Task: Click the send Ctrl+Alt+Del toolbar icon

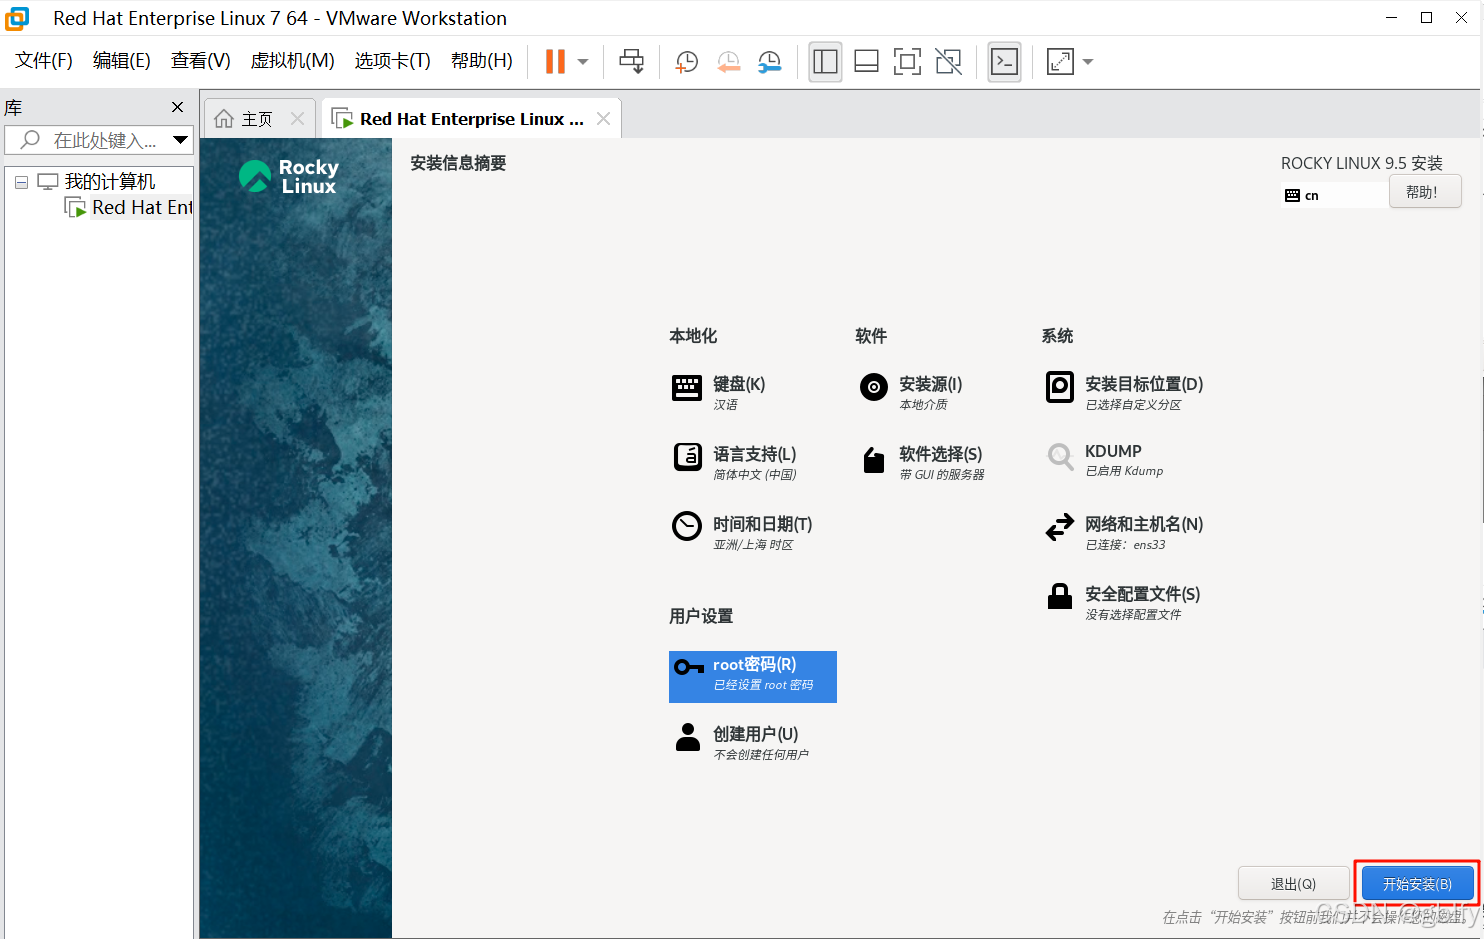Action: [632, 62]
